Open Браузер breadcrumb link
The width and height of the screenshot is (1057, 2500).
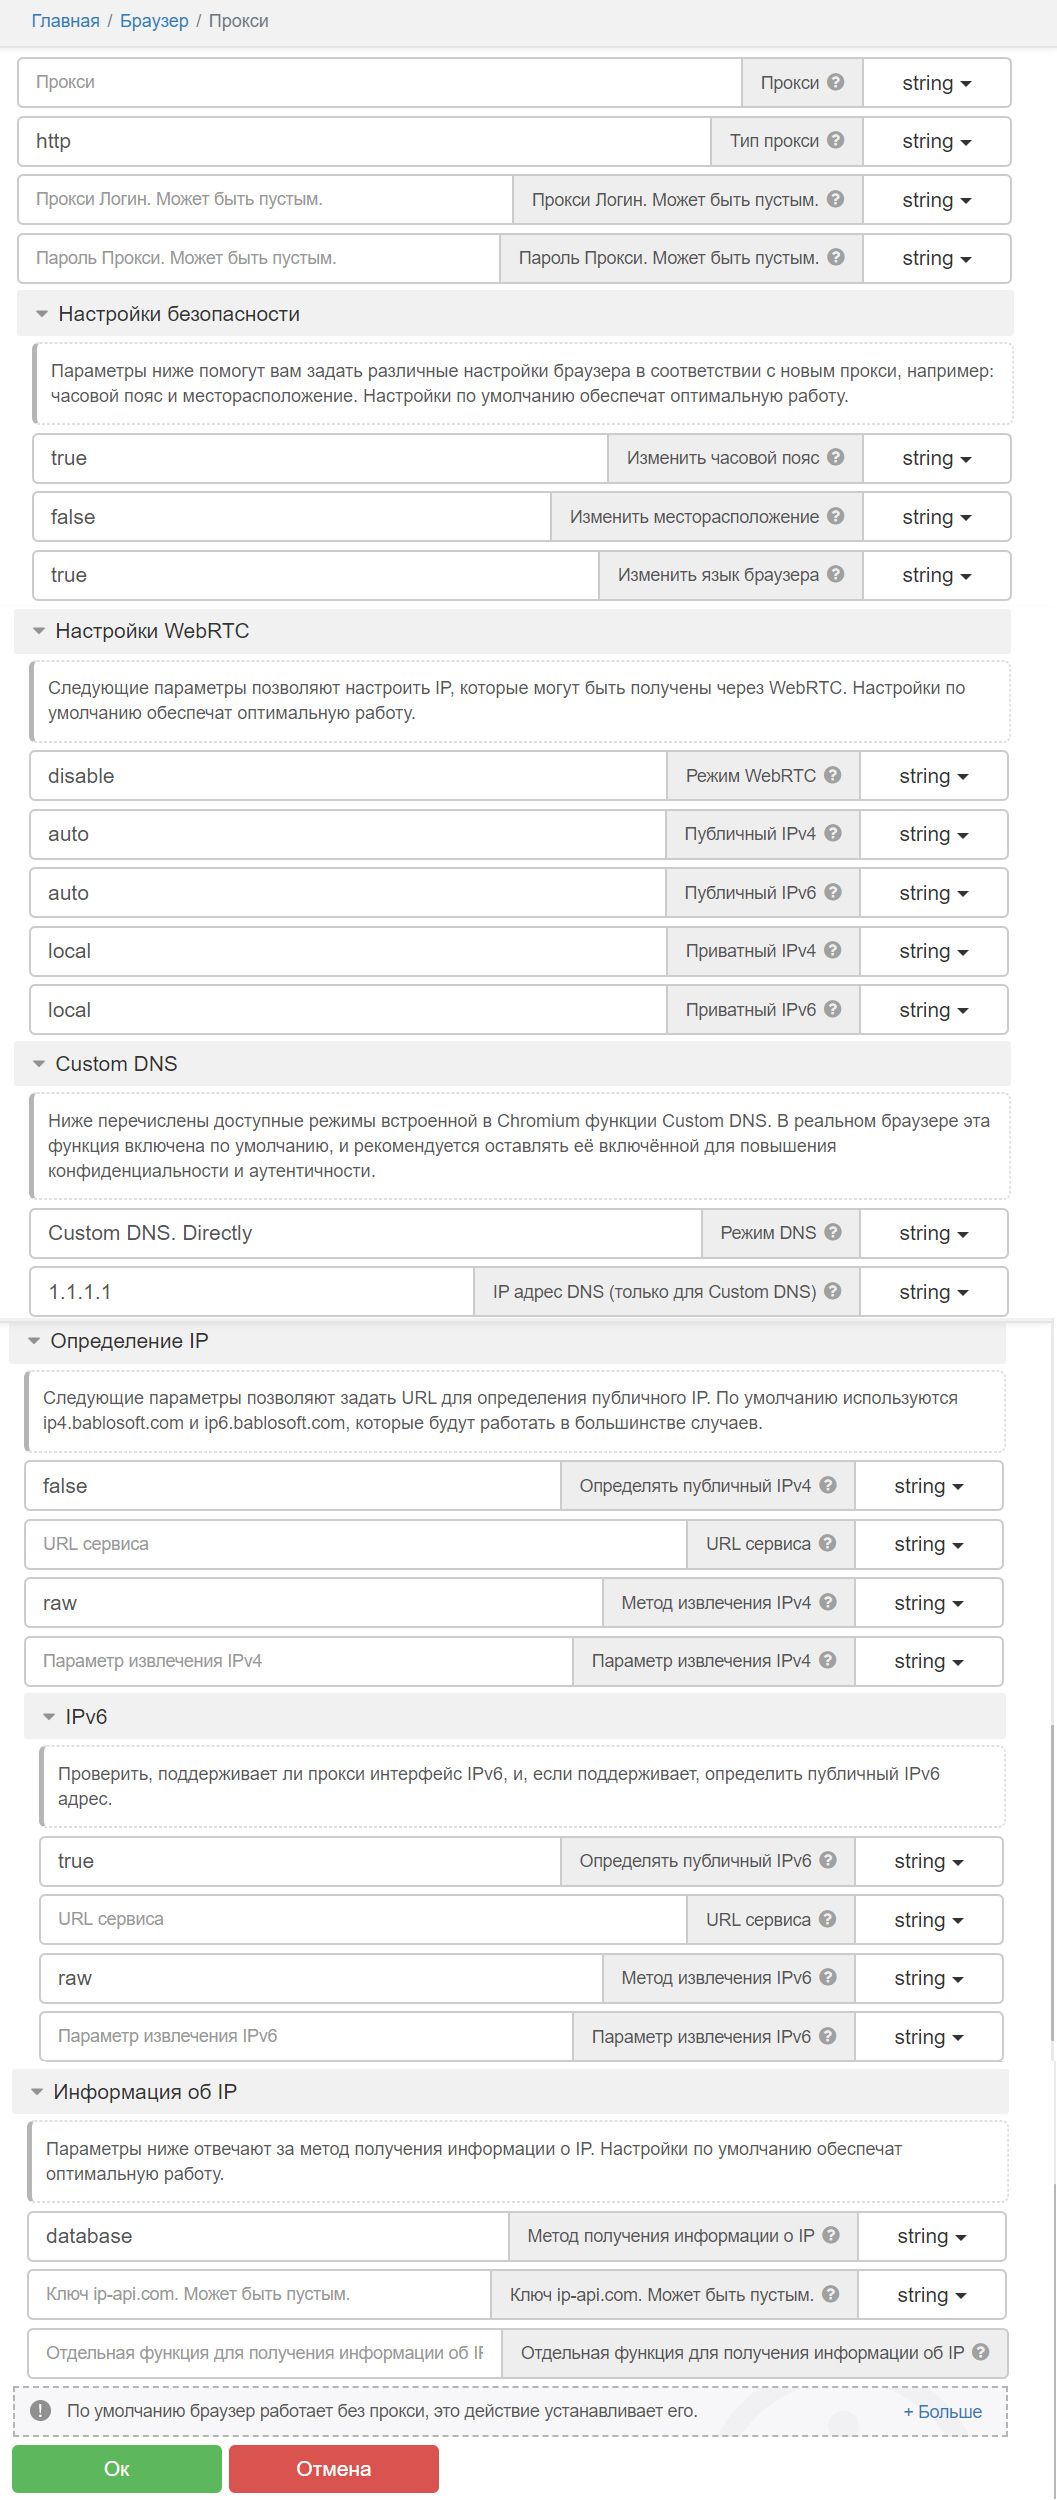(154, 21)
